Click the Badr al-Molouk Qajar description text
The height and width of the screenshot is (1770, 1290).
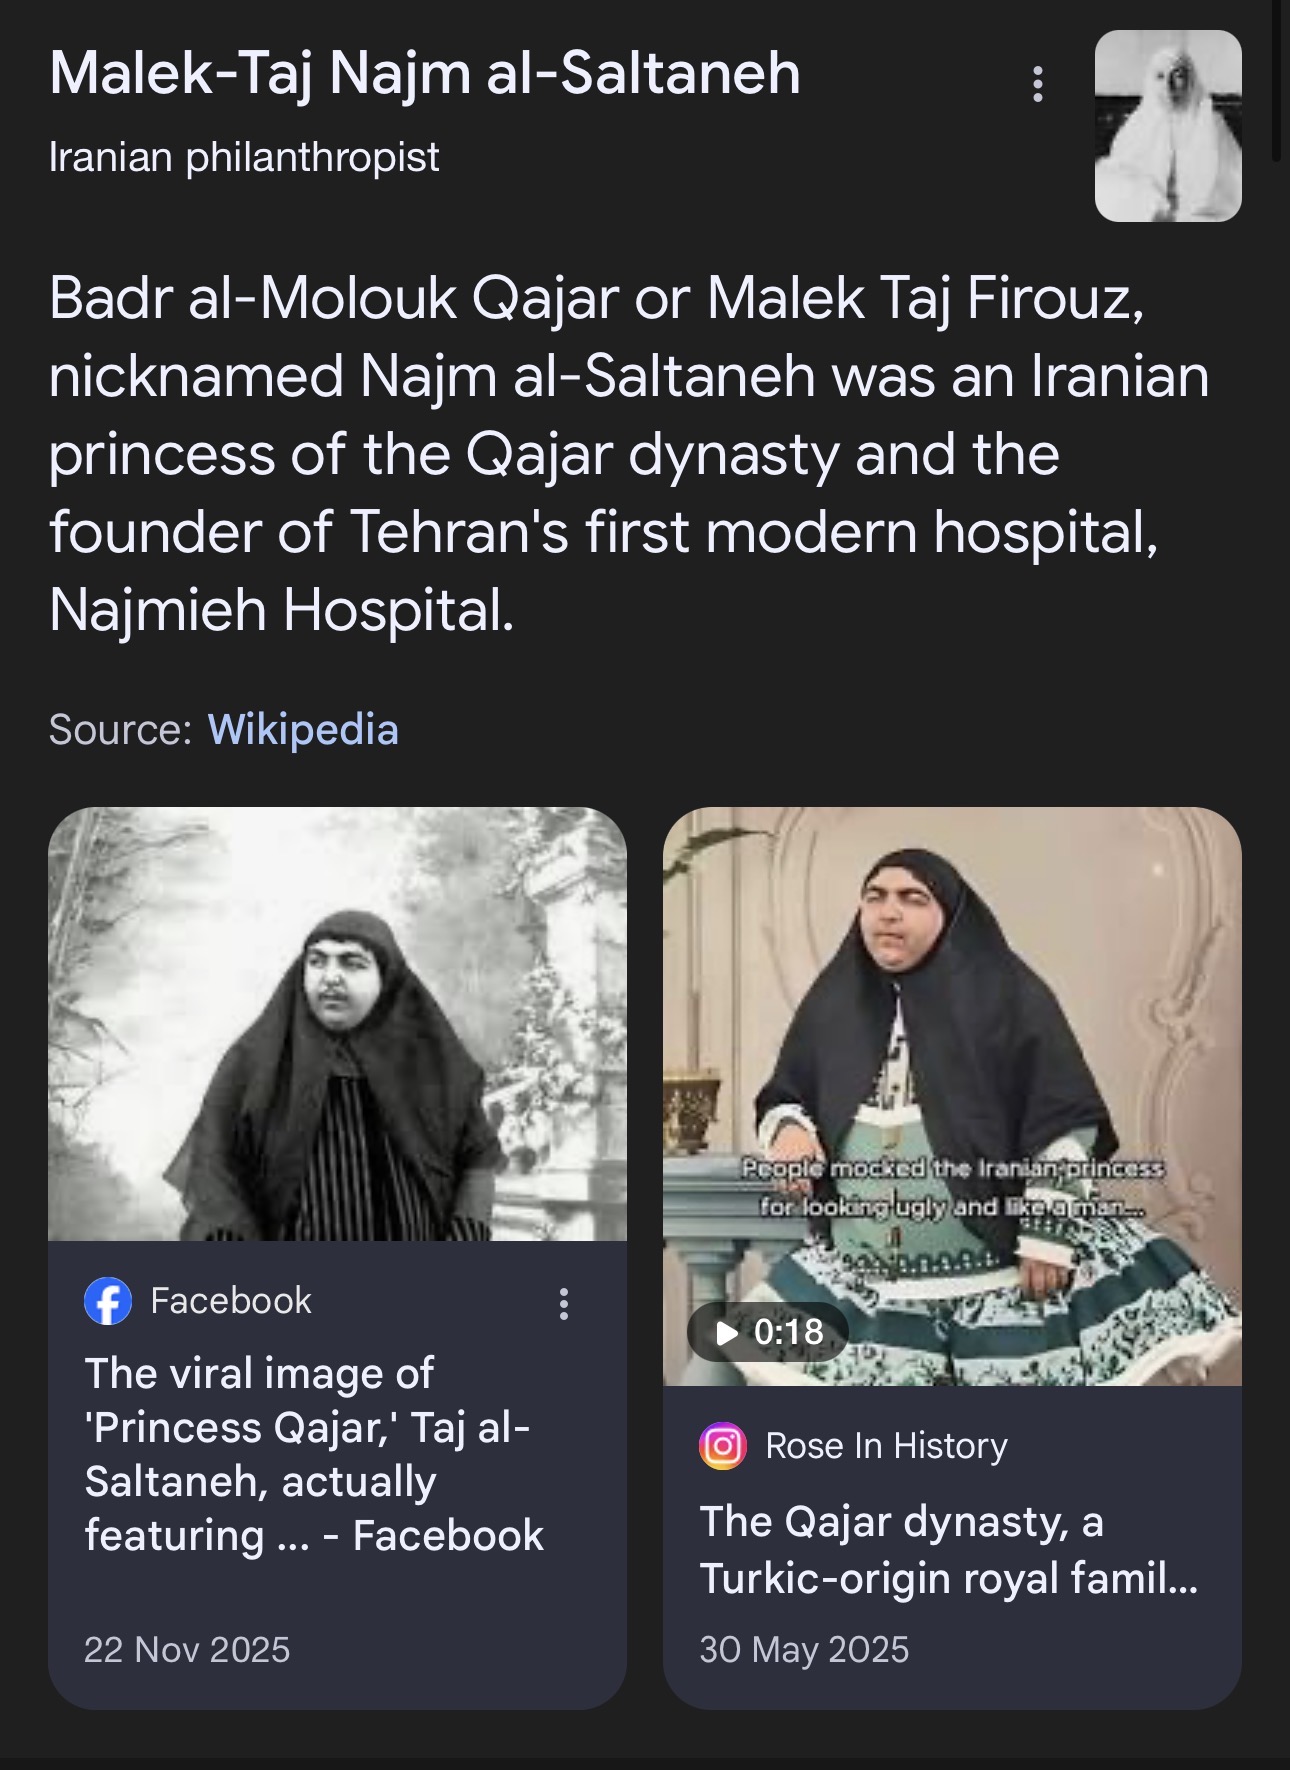pyautogui.click(x=629, y=454)
